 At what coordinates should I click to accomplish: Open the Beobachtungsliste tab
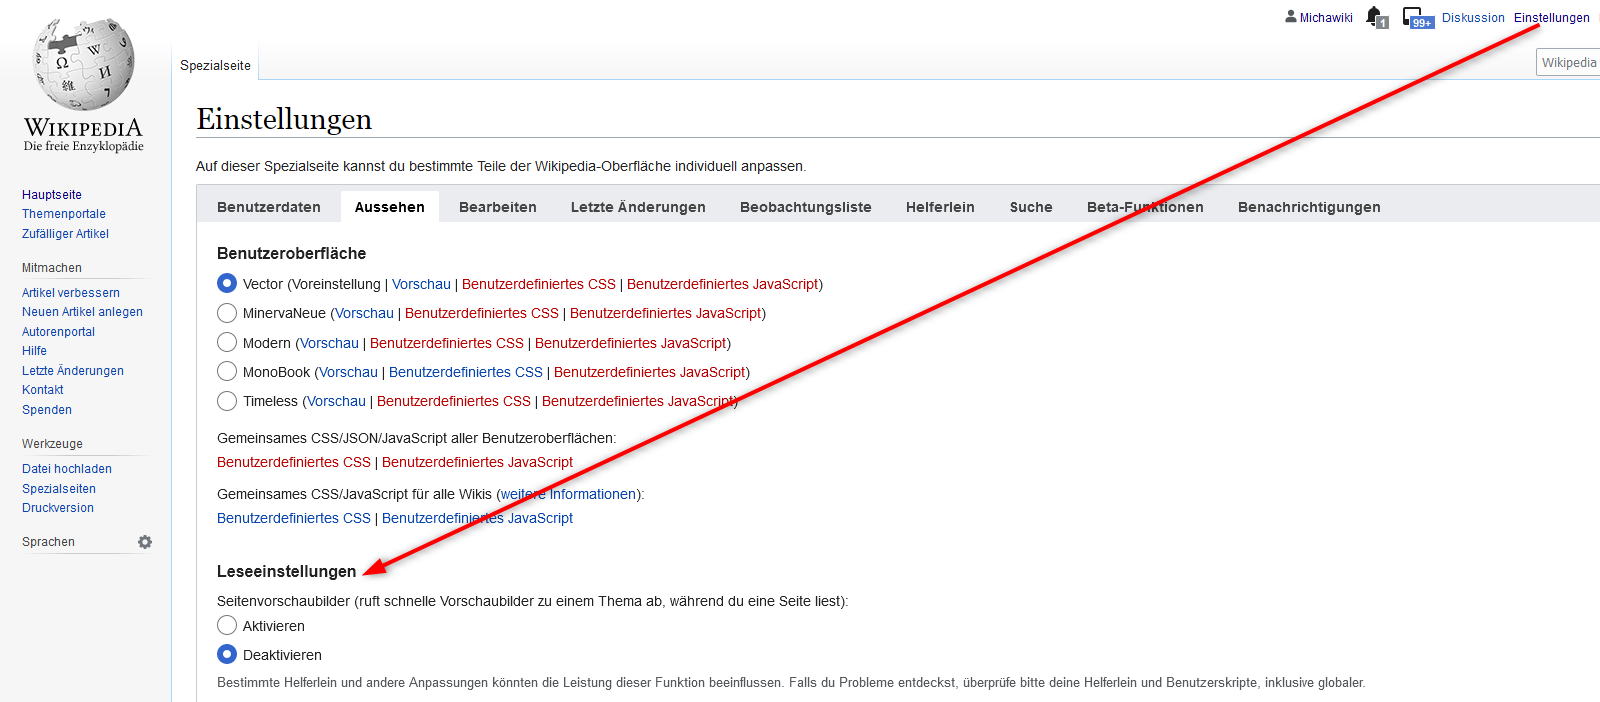[x=805, y=207]
